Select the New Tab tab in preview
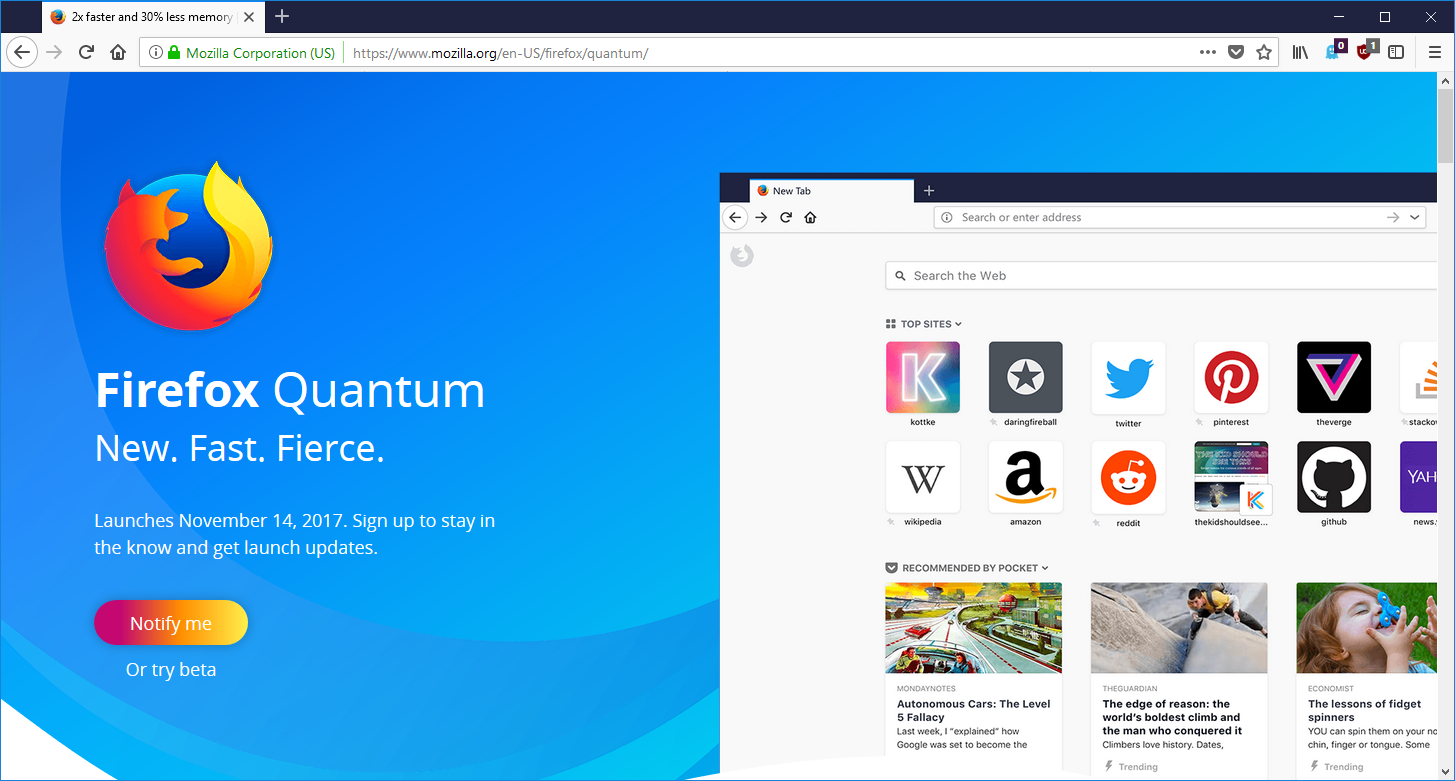 (x=831, y=190)
